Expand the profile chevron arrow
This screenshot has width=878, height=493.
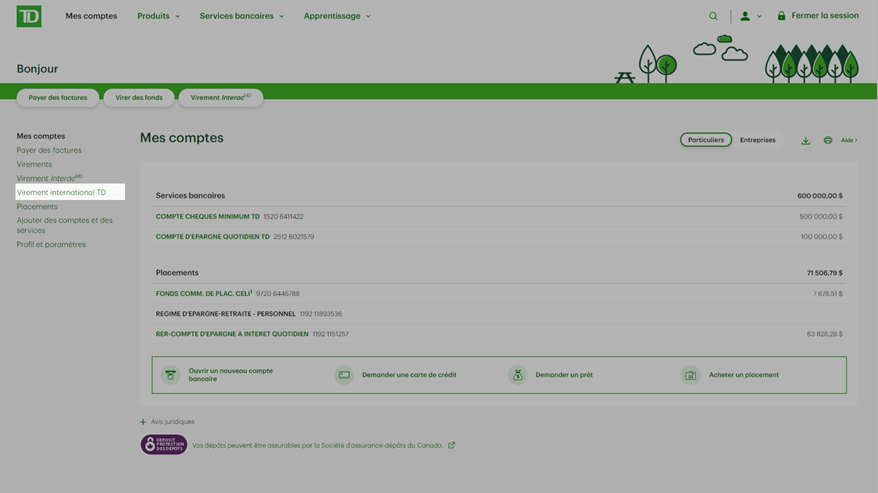[759, 16]
